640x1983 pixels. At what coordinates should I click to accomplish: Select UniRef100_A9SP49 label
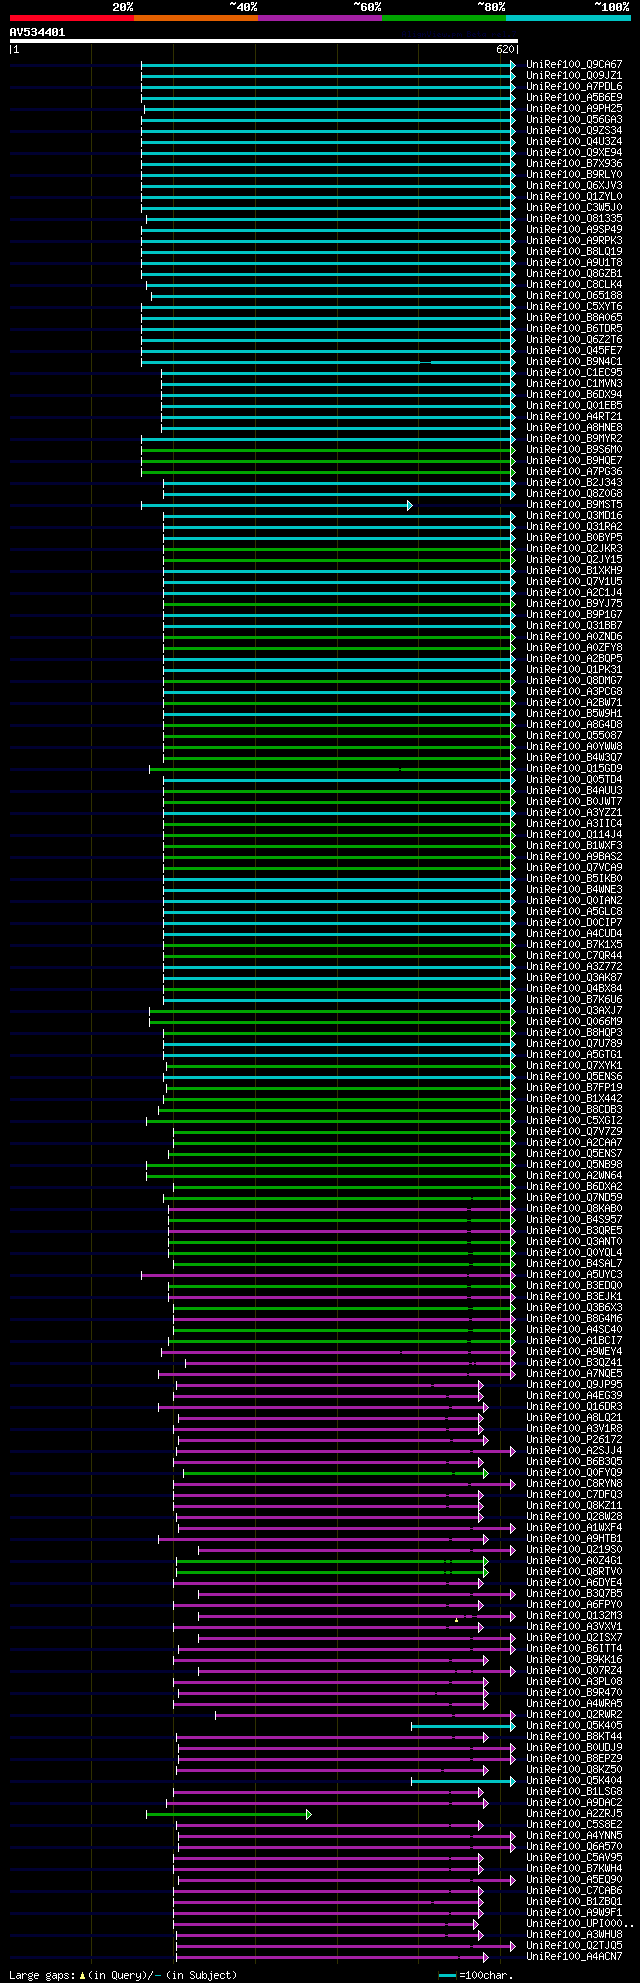(574, 230)
